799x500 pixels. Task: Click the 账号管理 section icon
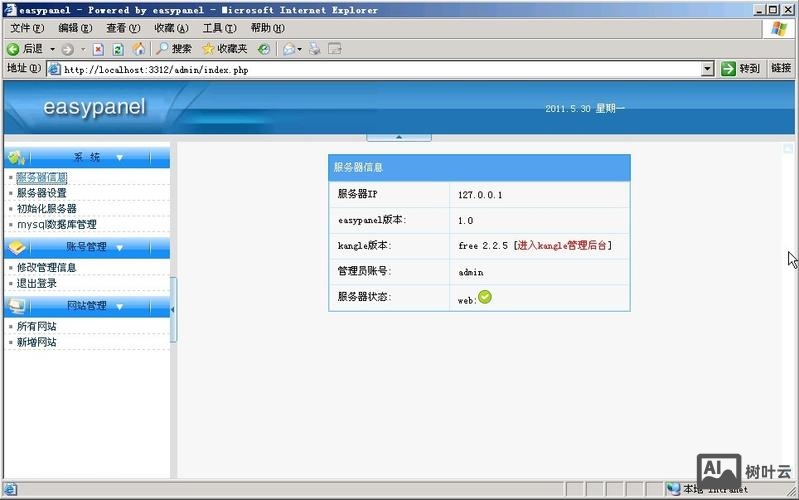coord(17,247)
